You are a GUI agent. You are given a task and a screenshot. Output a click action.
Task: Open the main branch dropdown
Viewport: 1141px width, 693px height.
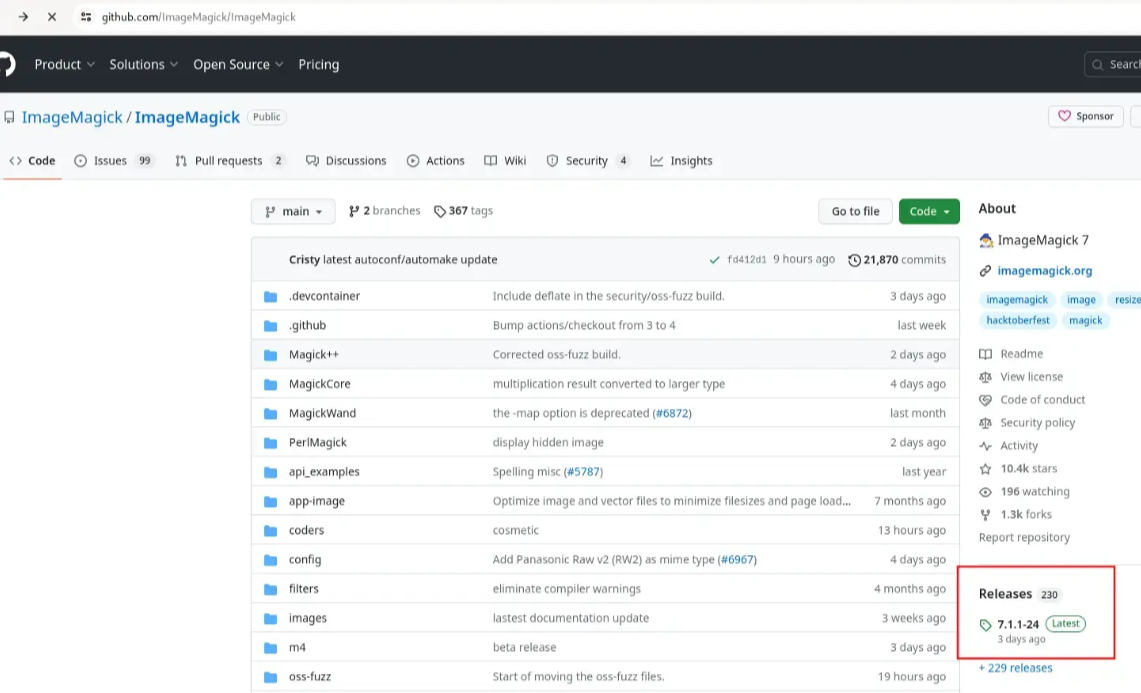[293, 211]
